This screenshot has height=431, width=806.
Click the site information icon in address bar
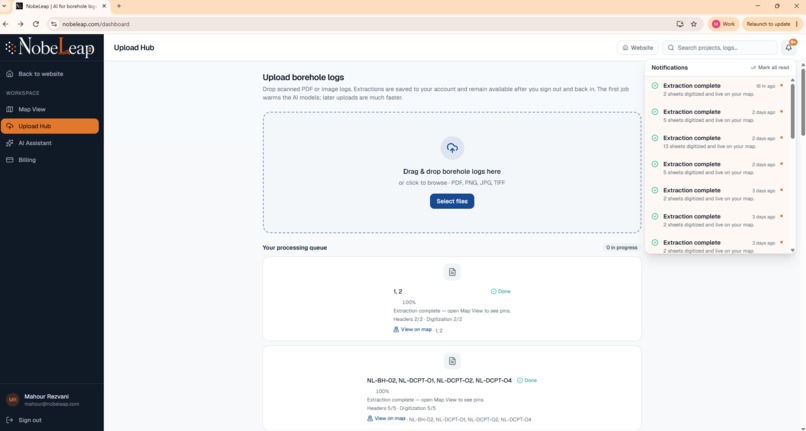click(54, 24)
